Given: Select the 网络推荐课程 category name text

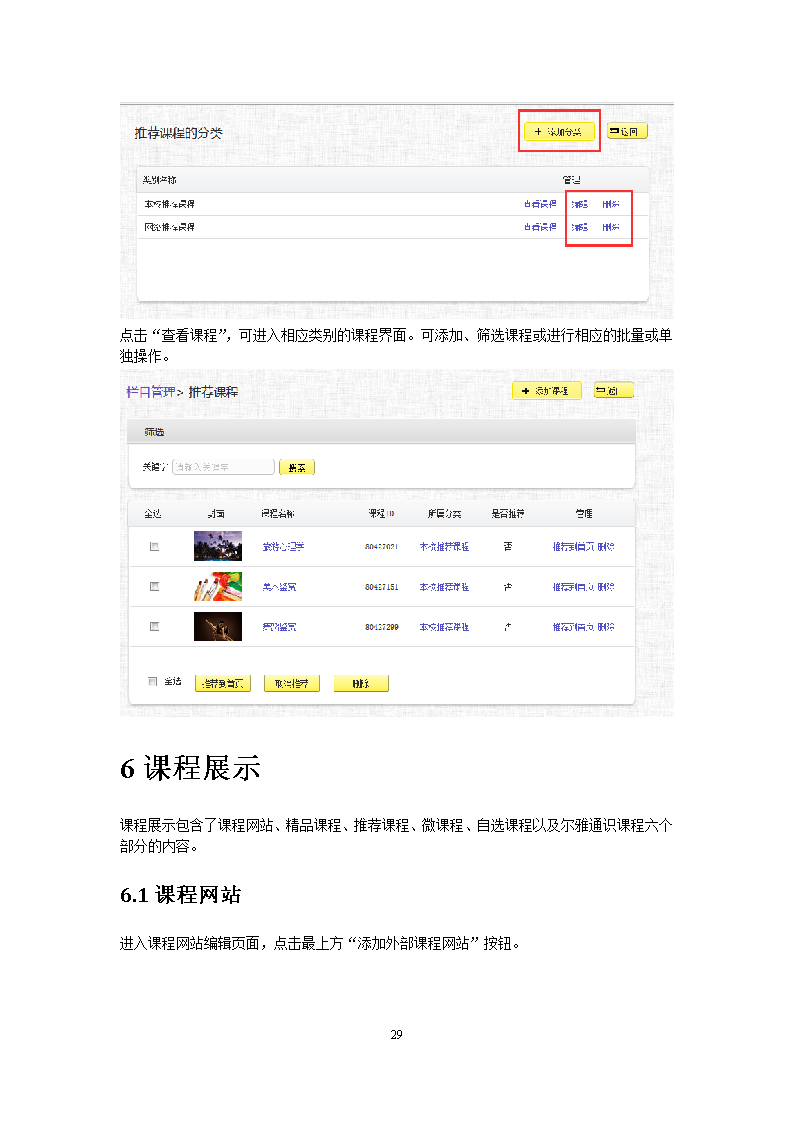Looking at the screenshot, I should tap(169, 228).
